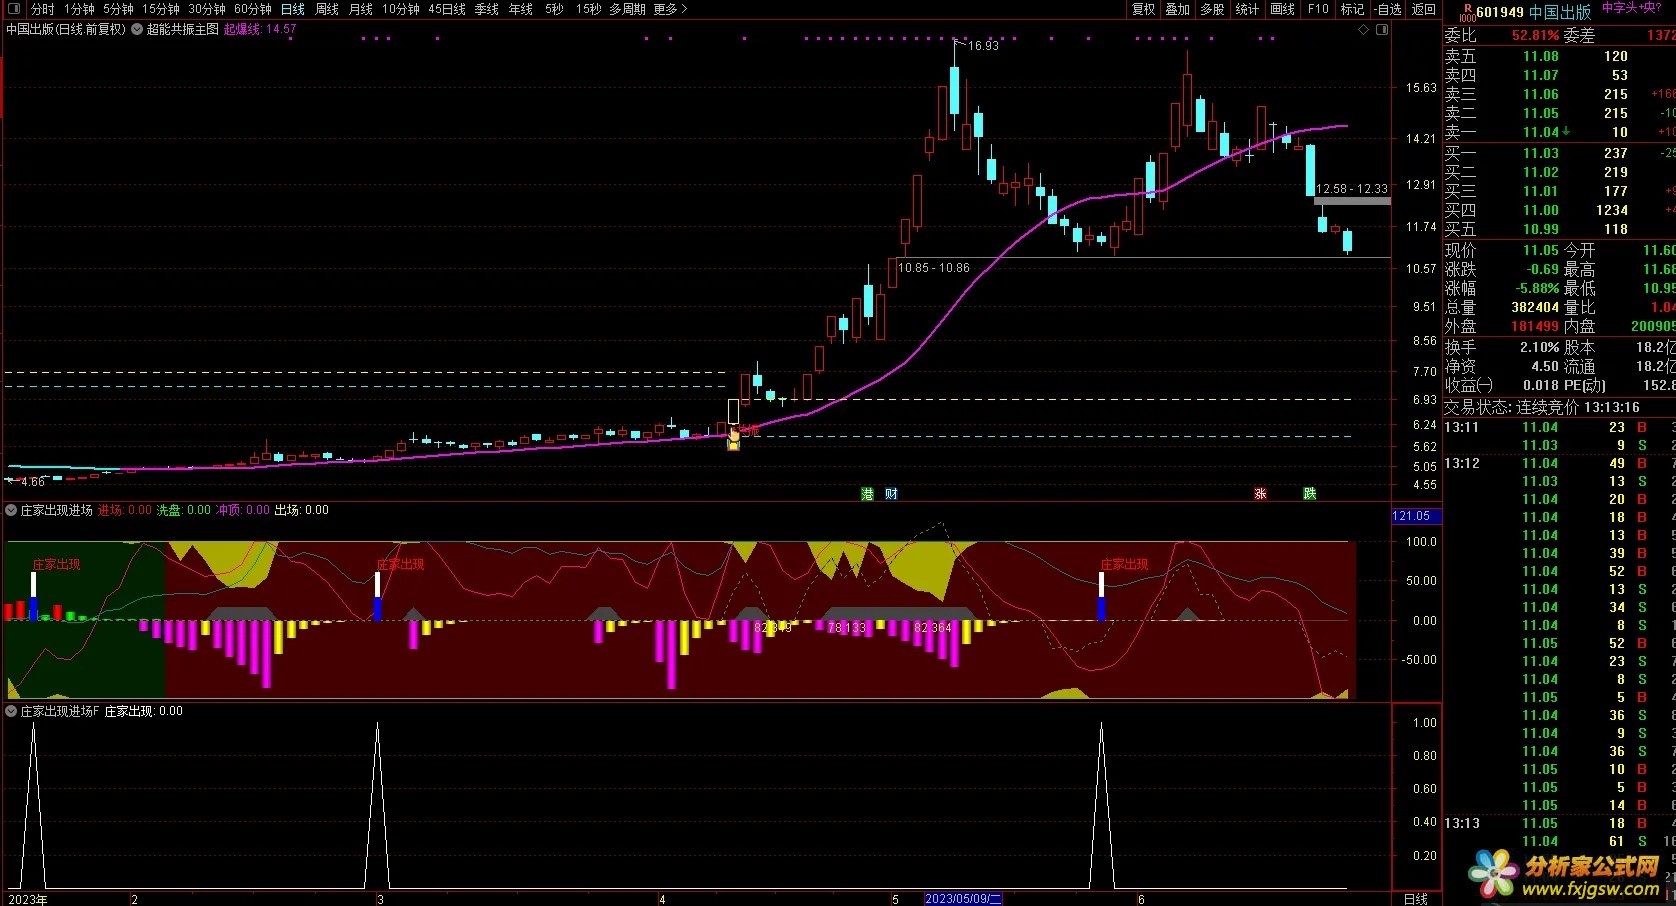Switch to 分时 intraday chart
The width and height of the screenshot is (1676, 906).
tap(42, 9)
